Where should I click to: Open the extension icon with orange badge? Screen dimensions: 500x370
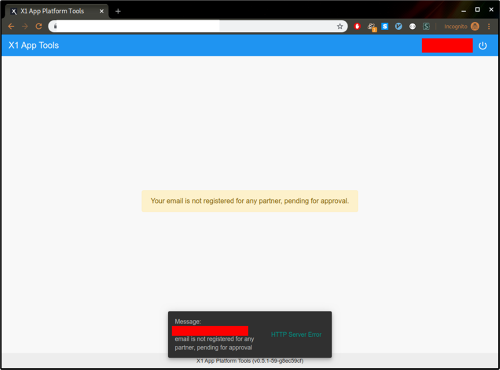coord(372,27)
